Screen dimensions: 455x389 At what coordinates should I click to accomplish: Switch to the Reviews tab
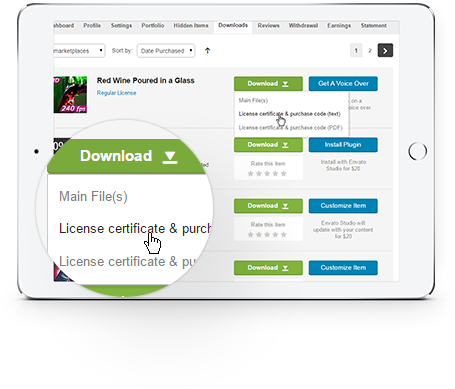(268, 26)
